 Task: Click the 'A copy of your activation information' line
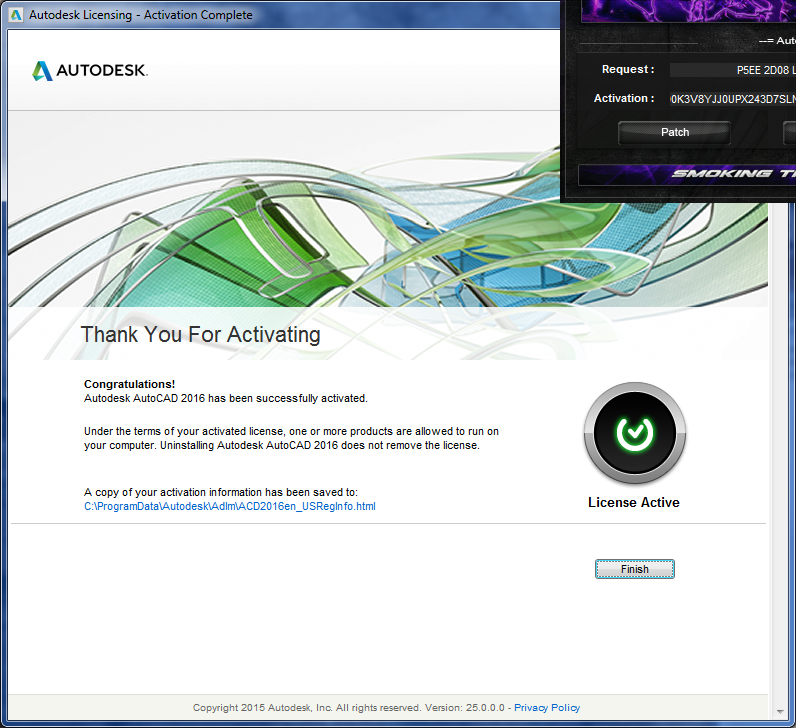[x=221, y=492]
